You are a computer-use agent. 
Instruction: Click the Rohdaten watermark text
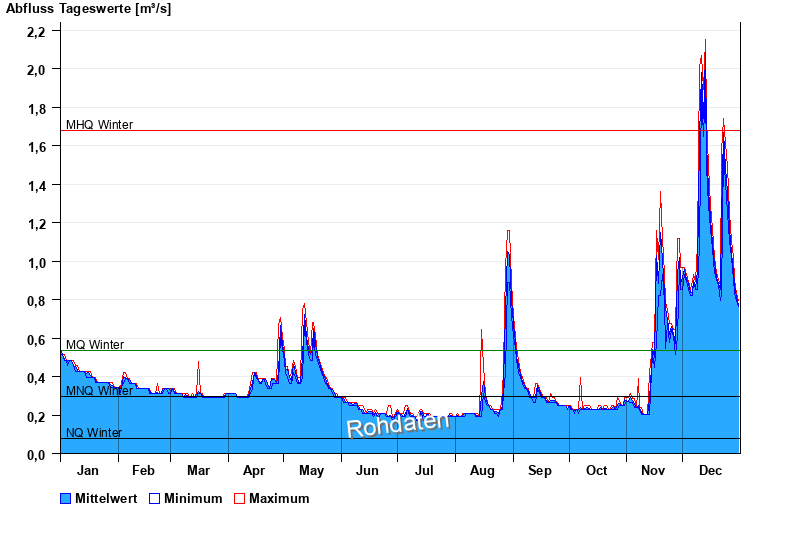398,424
